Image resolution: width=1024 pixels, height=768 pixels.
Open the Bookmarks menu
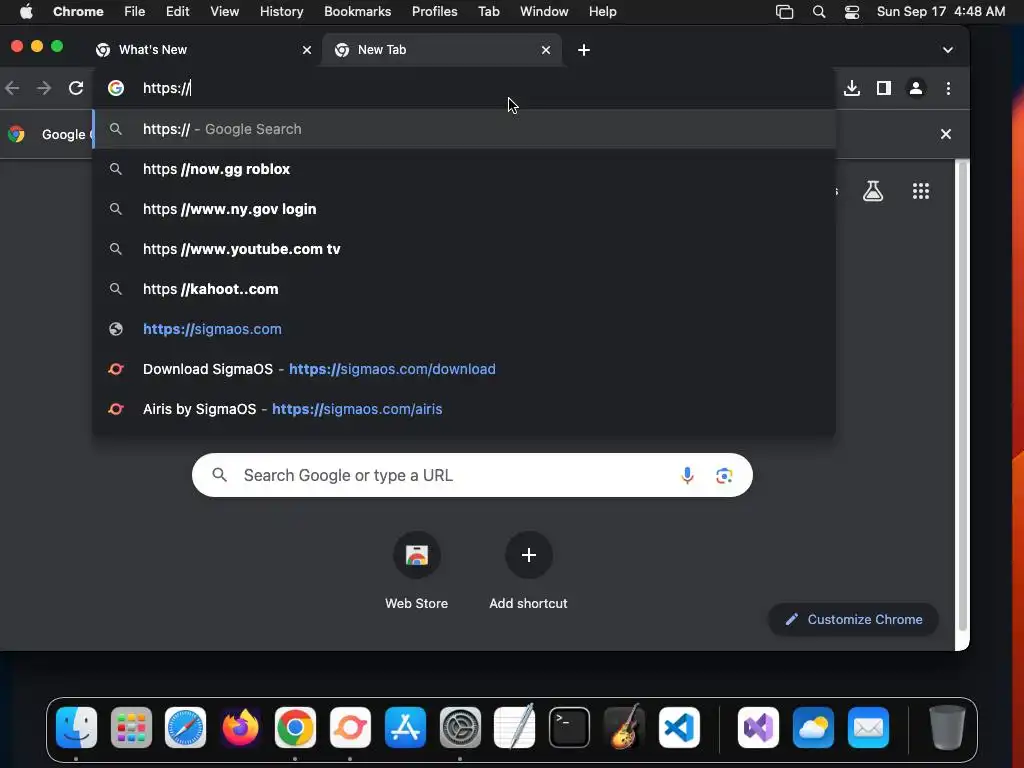tap(357, 11)
